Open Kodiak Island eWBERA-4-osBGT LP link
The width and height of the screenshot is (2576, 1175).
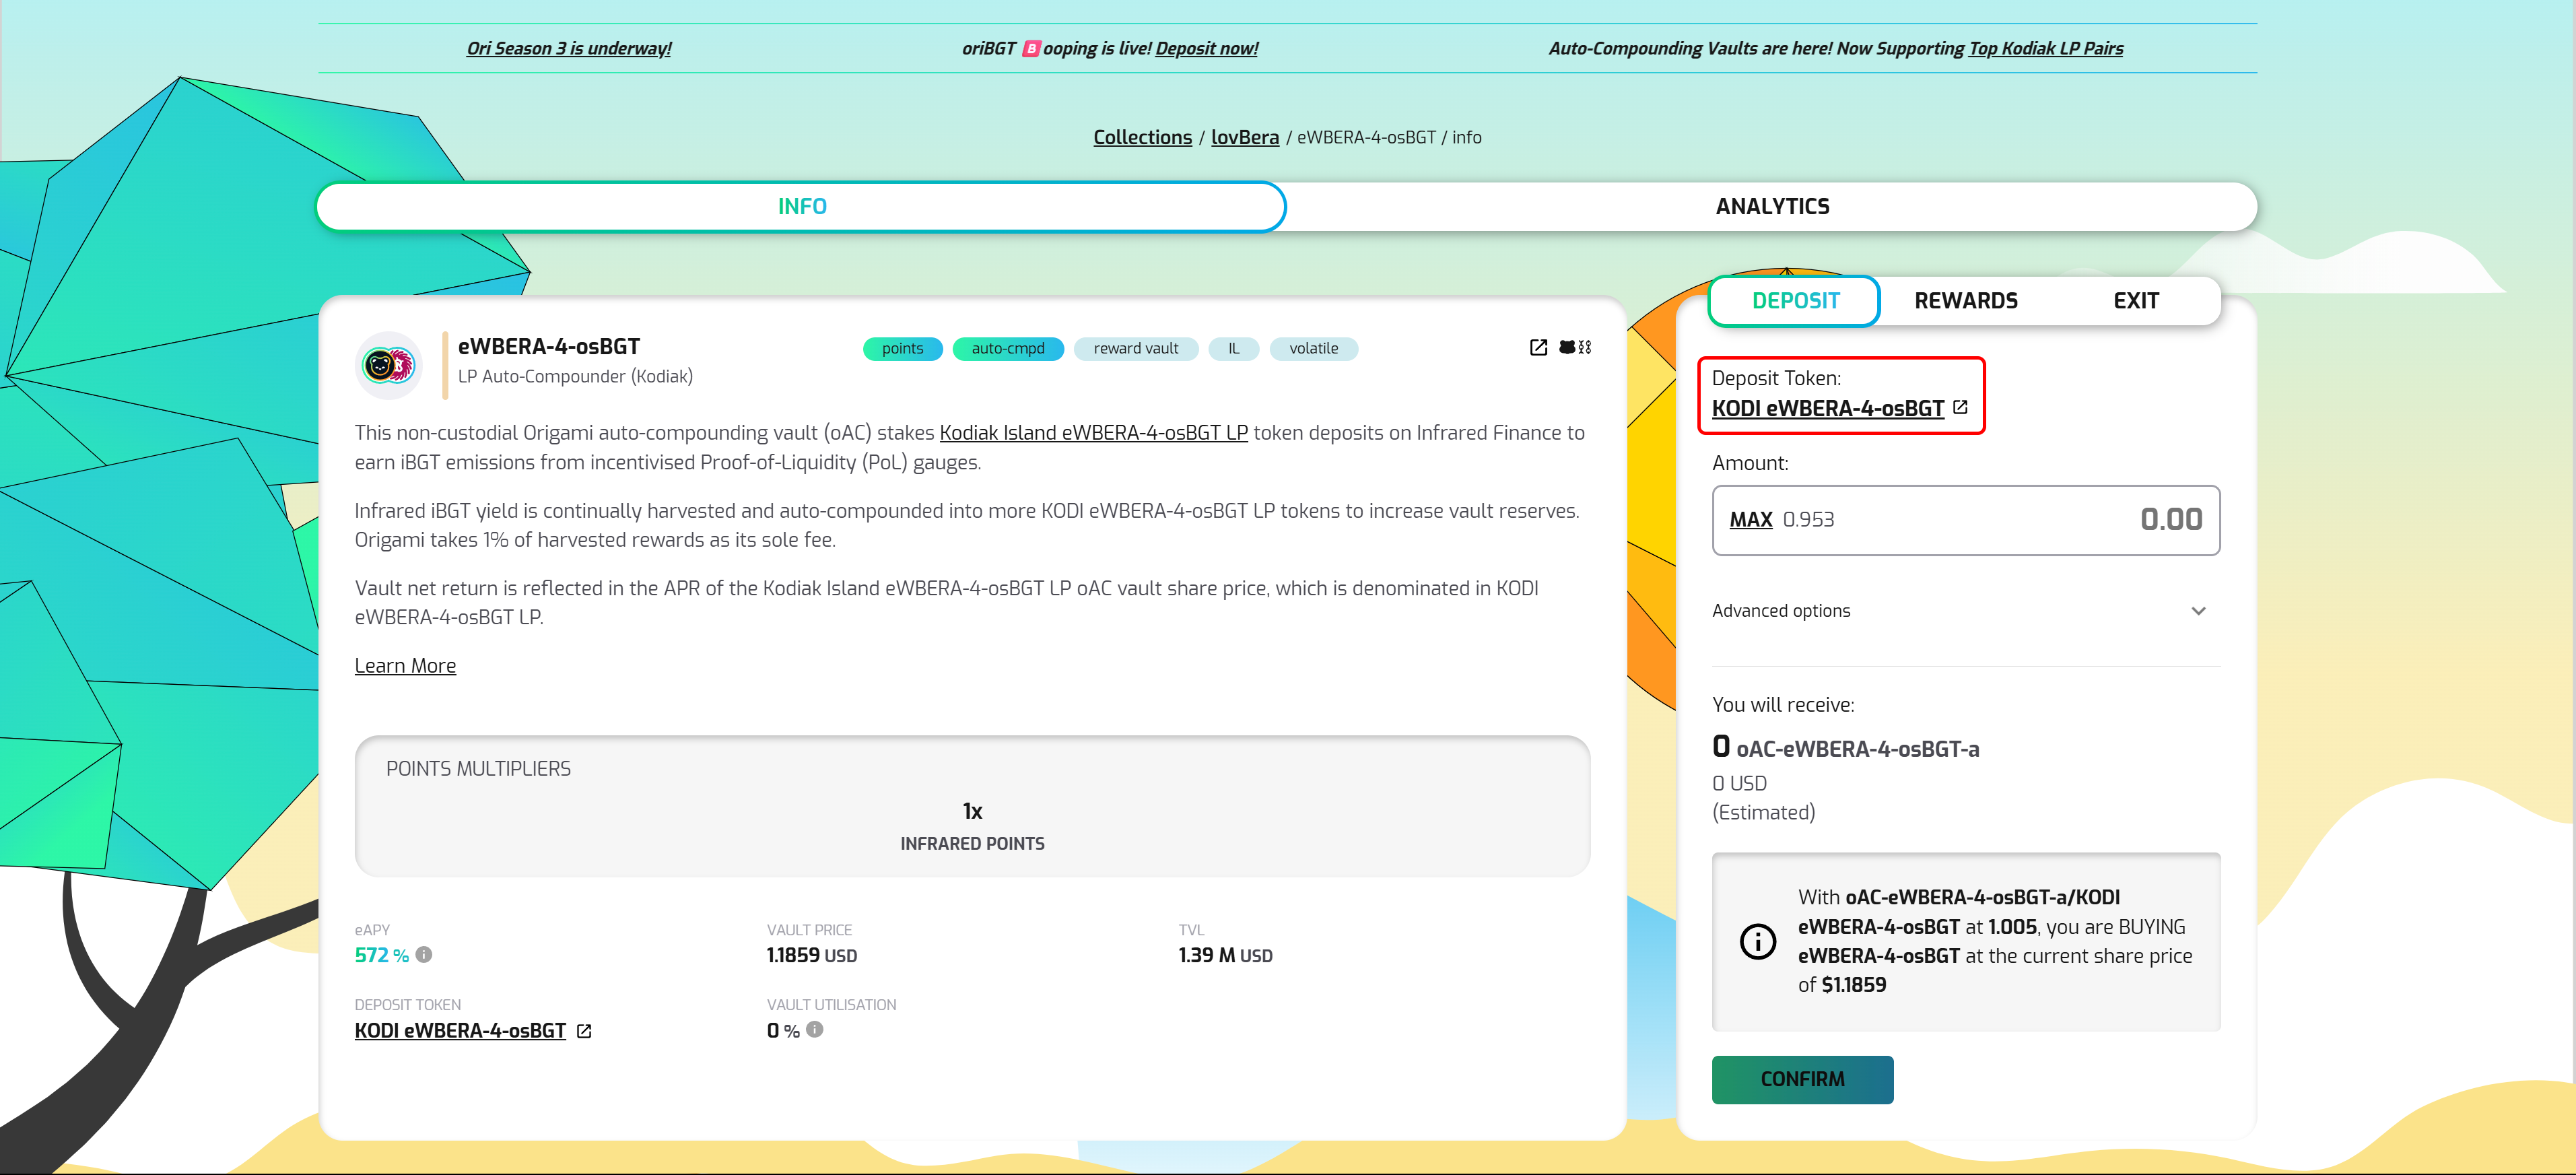[x=1093, y=433]
